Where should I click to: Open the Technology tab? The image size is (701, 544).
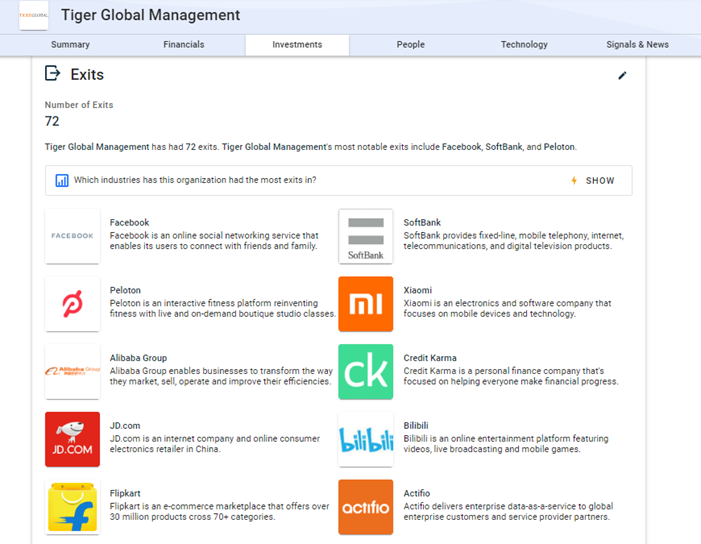pos(524,45)
